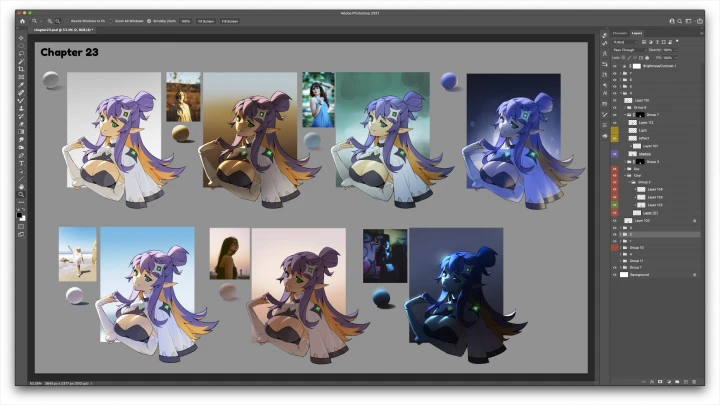Select the Crop tool

click(x=21, y=69)
